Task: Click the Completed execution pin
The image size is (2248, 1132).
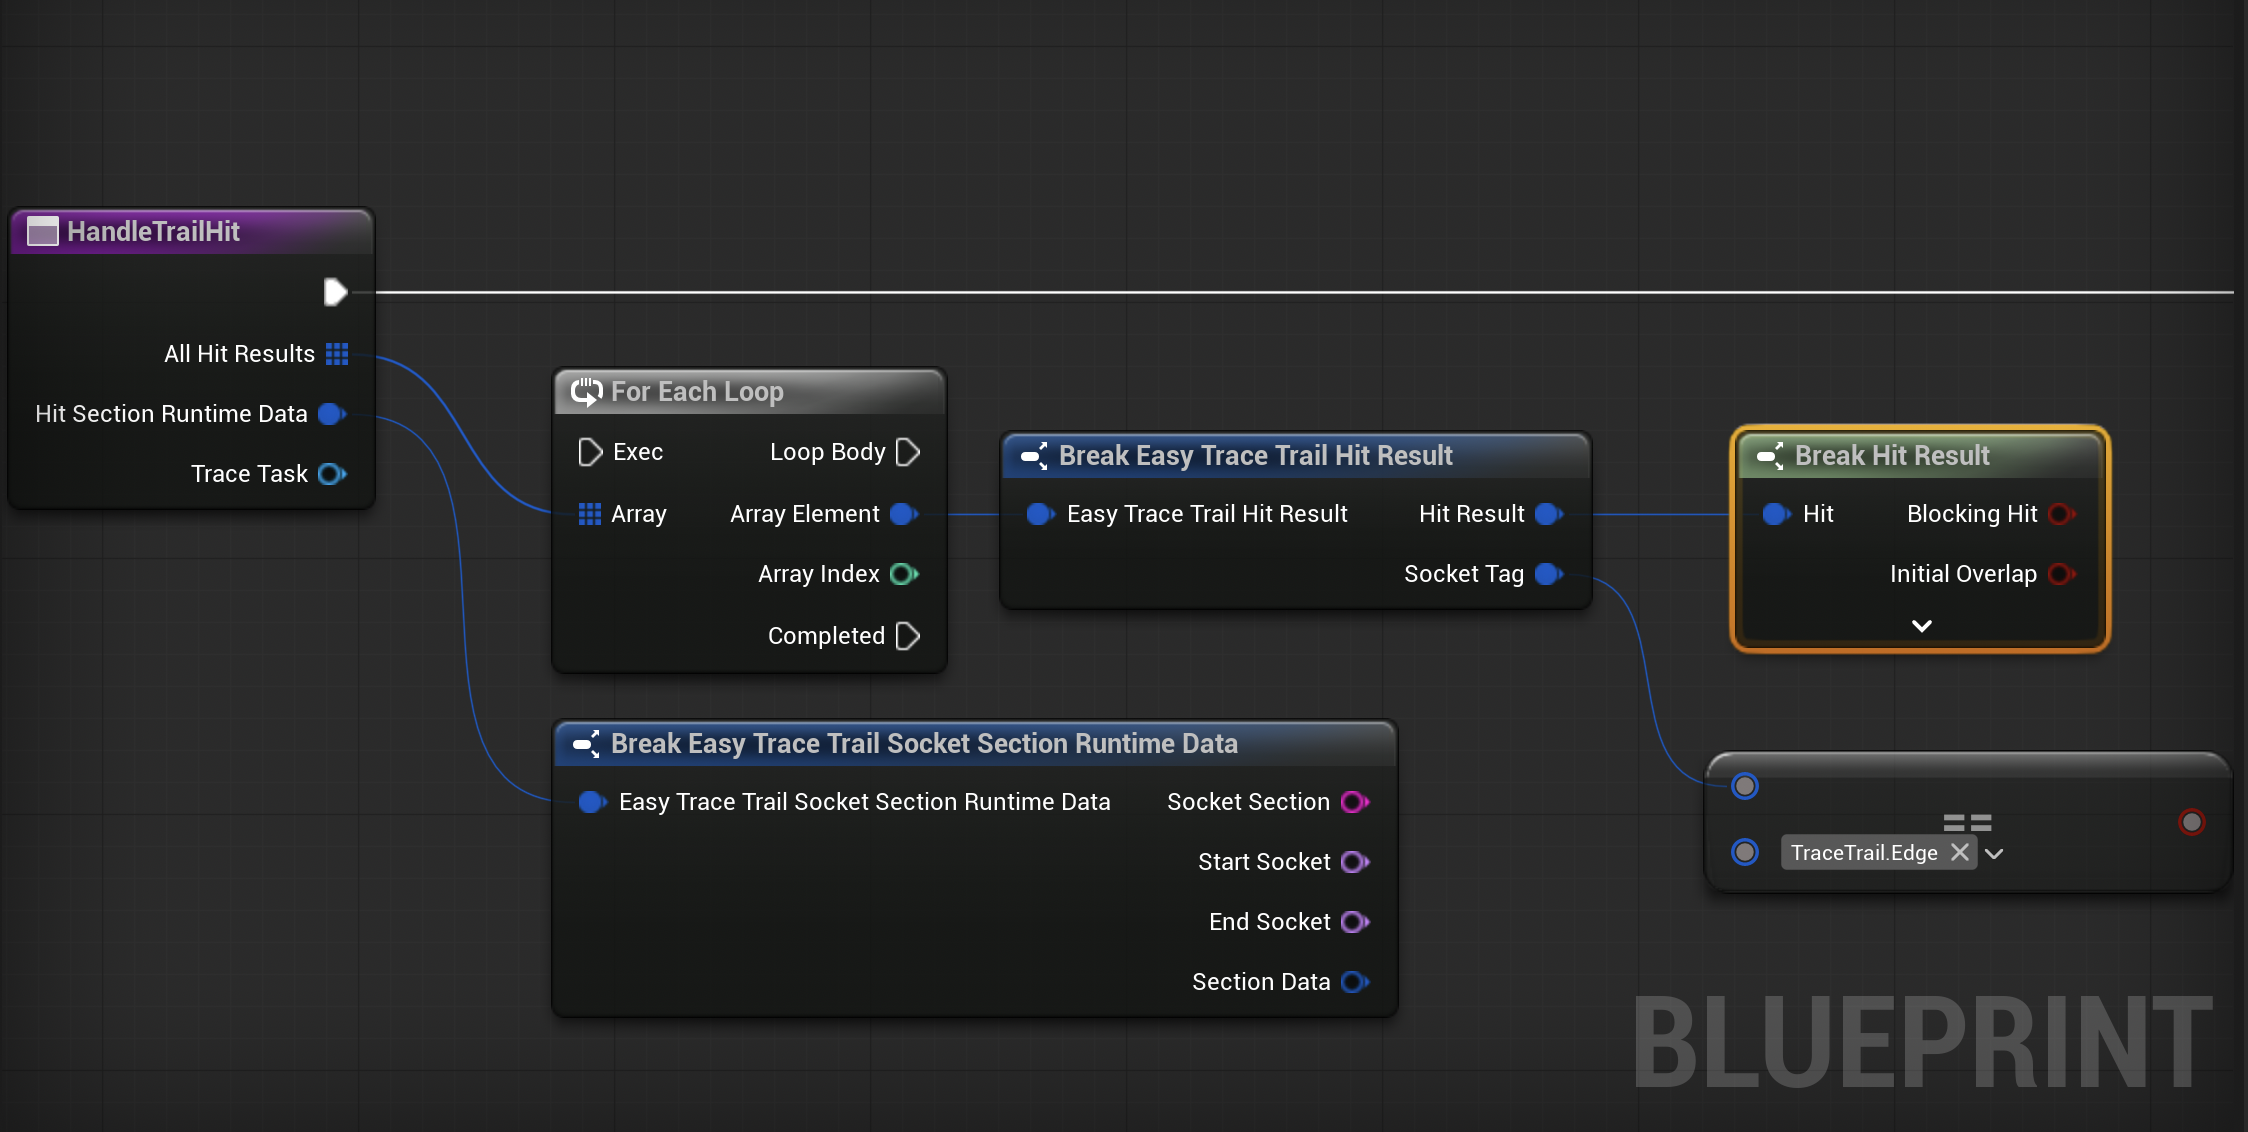Action: point(908,636)
